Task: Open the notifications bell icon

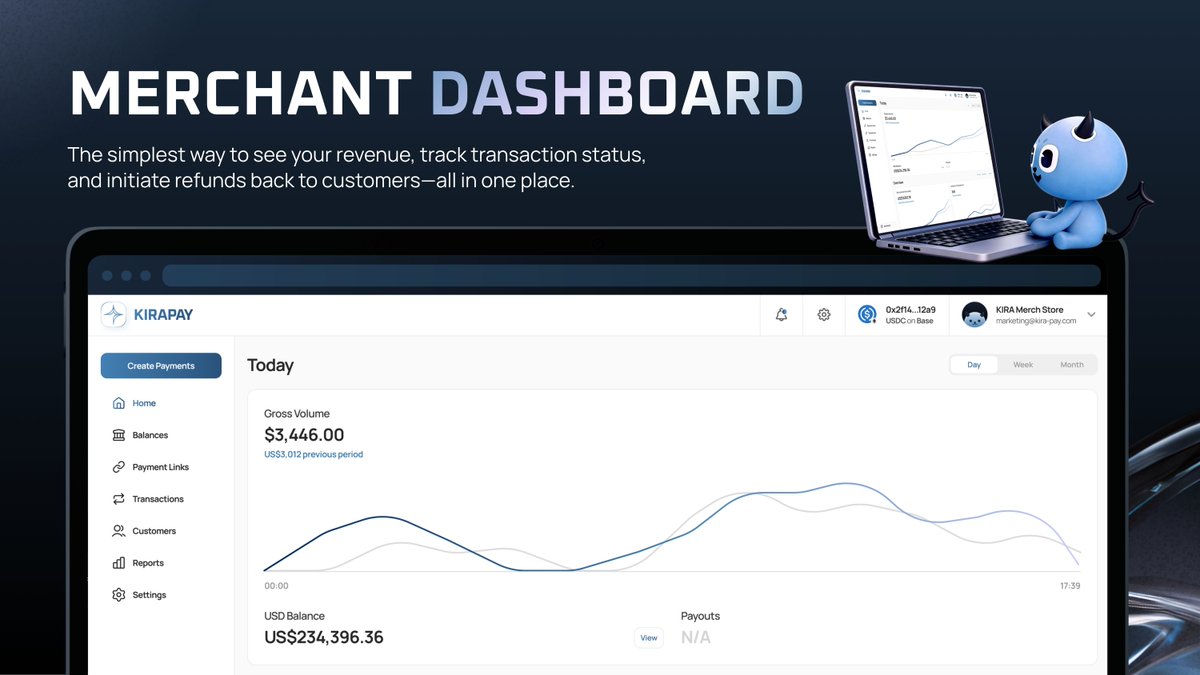Action: point(782,314)
